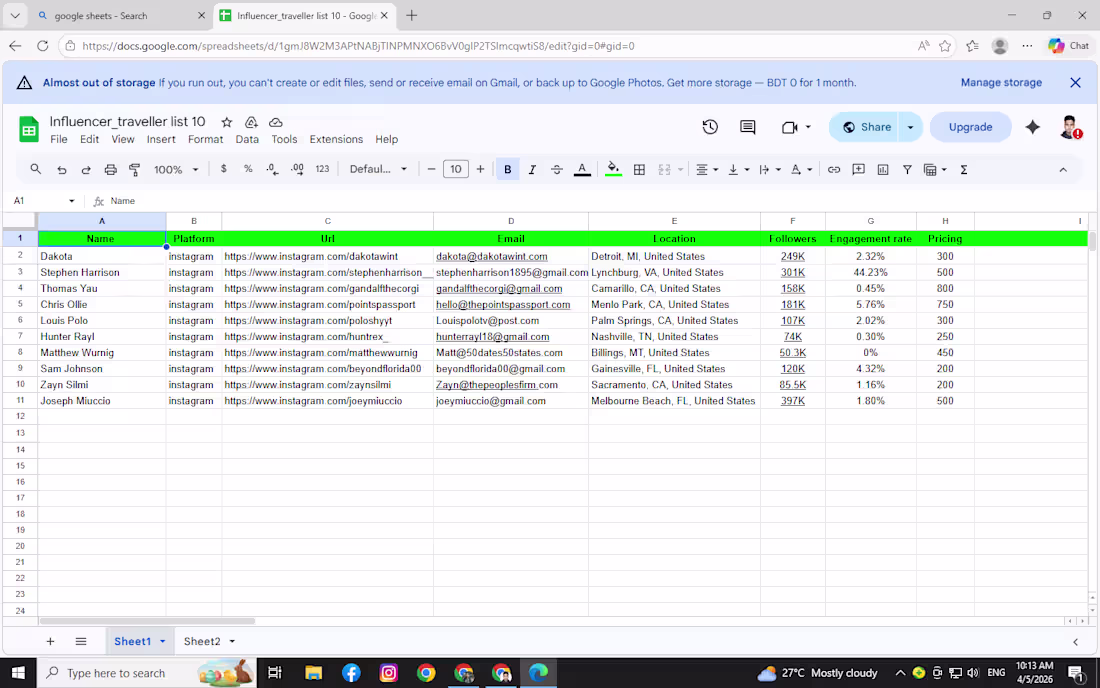
Task: Insert a comment
Action: (858, 169)
